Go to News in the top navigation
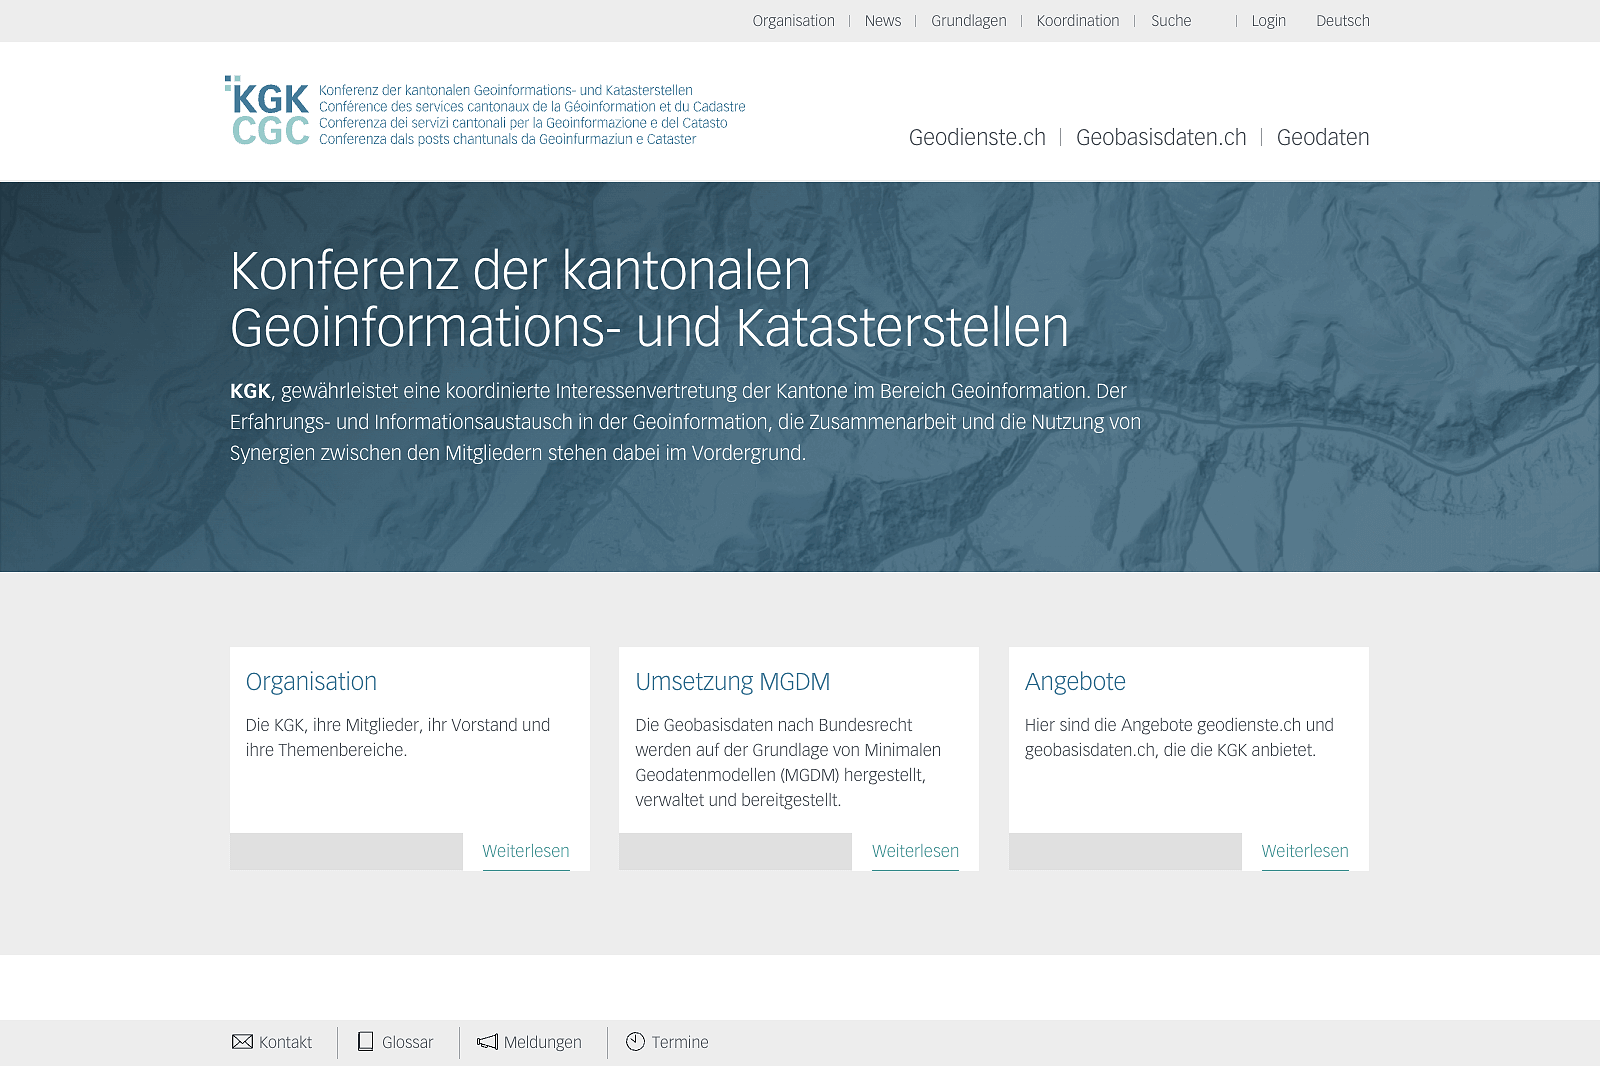Viewport: 1600px width, 1066px height. [882, 21]
